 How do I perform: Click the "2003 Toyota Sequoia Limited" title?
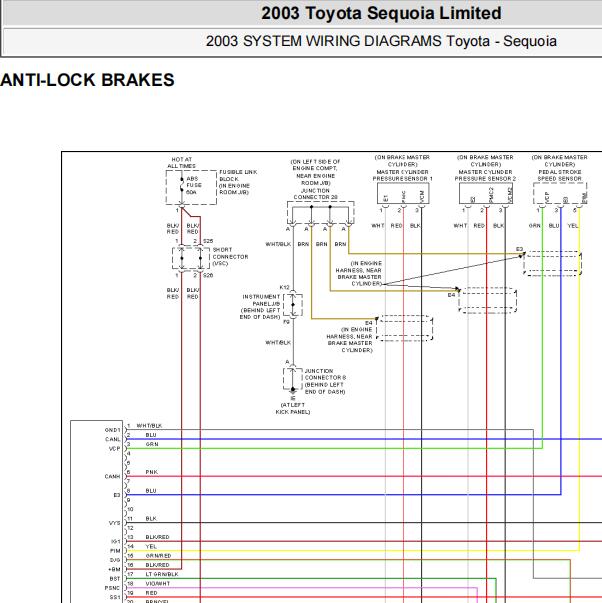[x=381, y=13]
